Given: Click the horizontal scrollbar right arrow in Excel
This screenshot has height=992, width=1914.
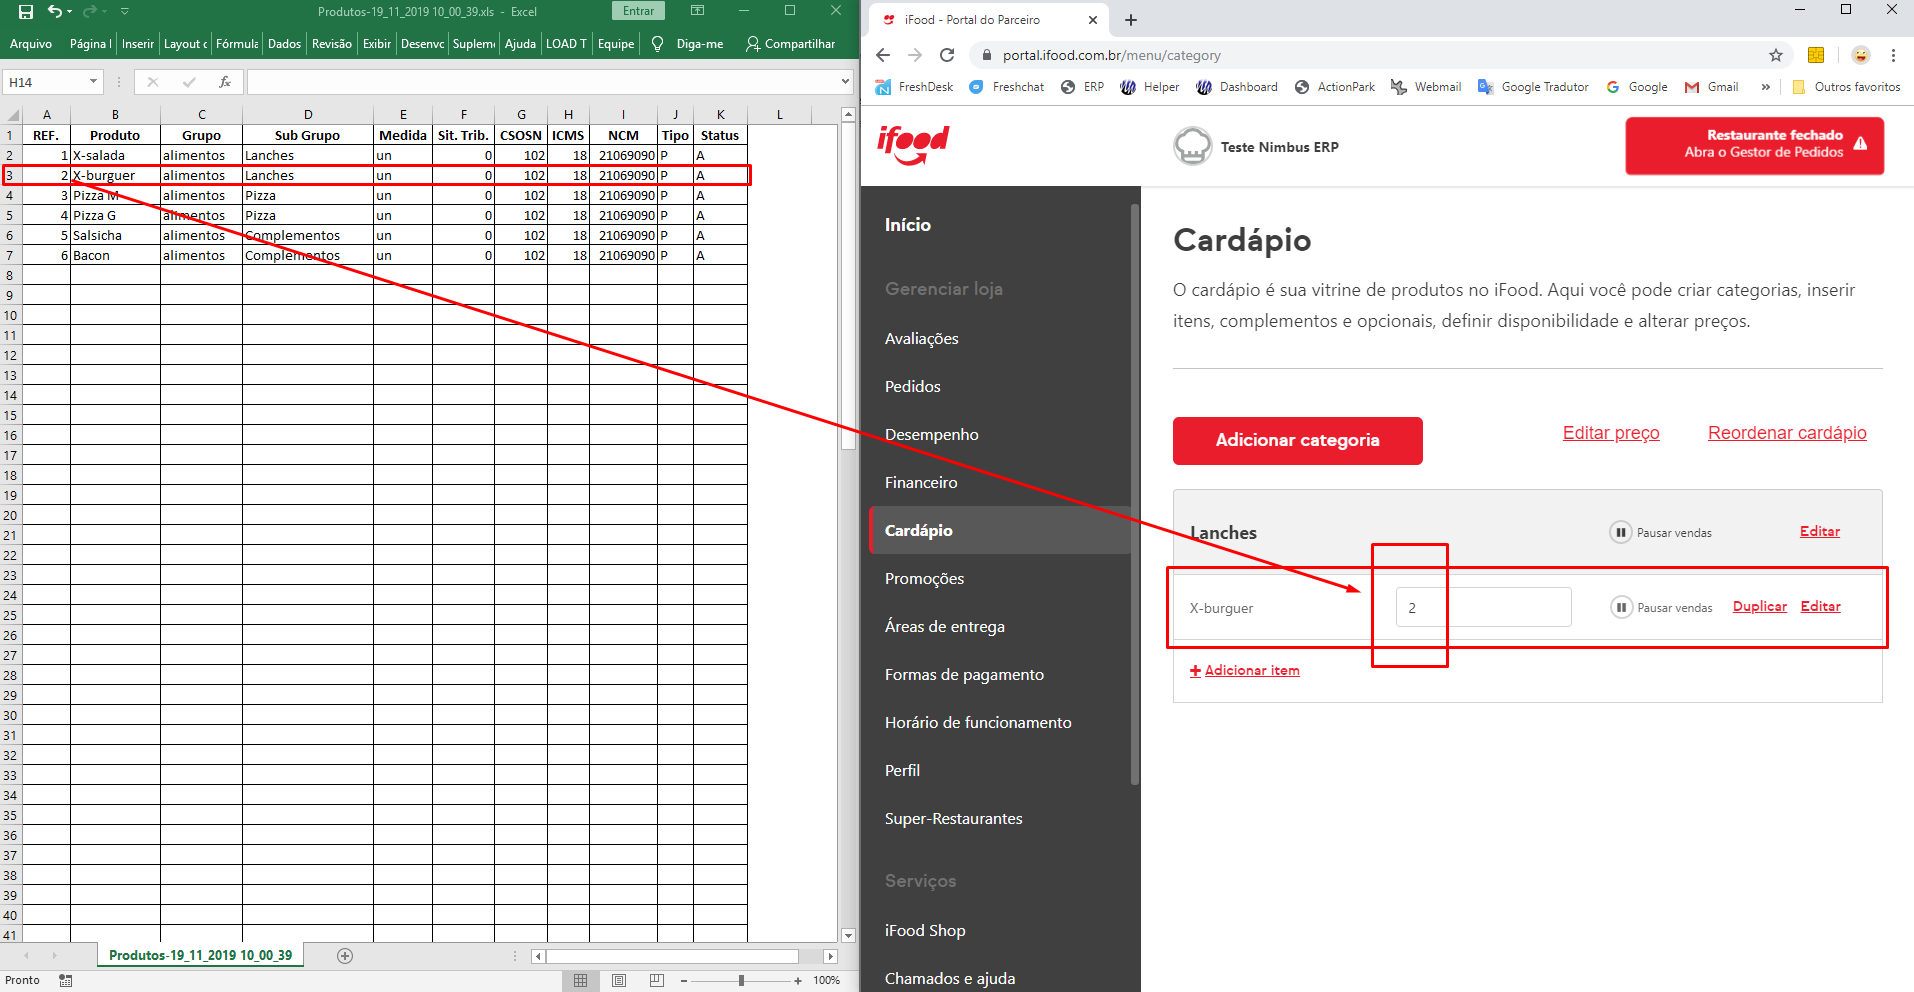Looking at the screenshot, I should [830, 956].
